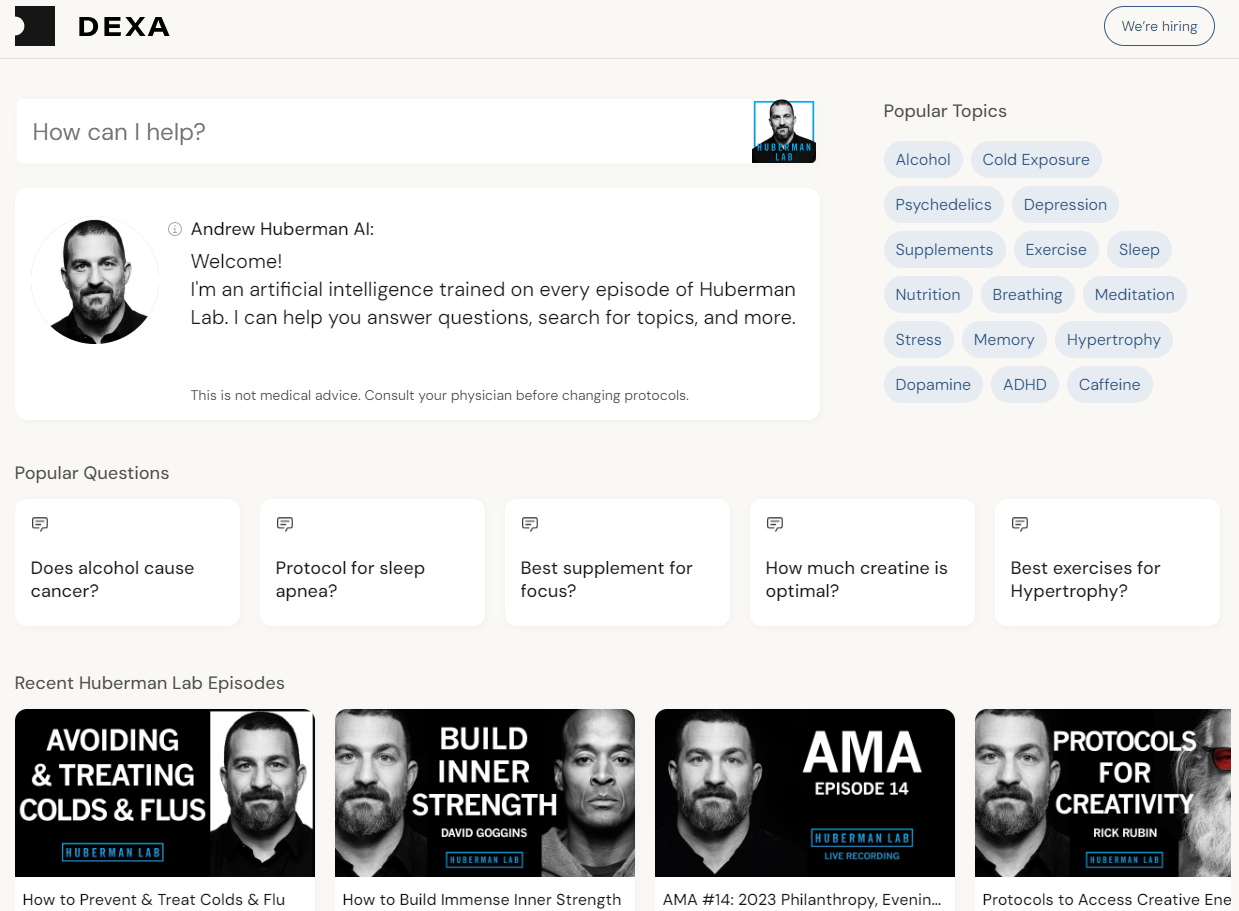Click the info icon beside Andrew Huberman AI

click(x=175, y=229)
